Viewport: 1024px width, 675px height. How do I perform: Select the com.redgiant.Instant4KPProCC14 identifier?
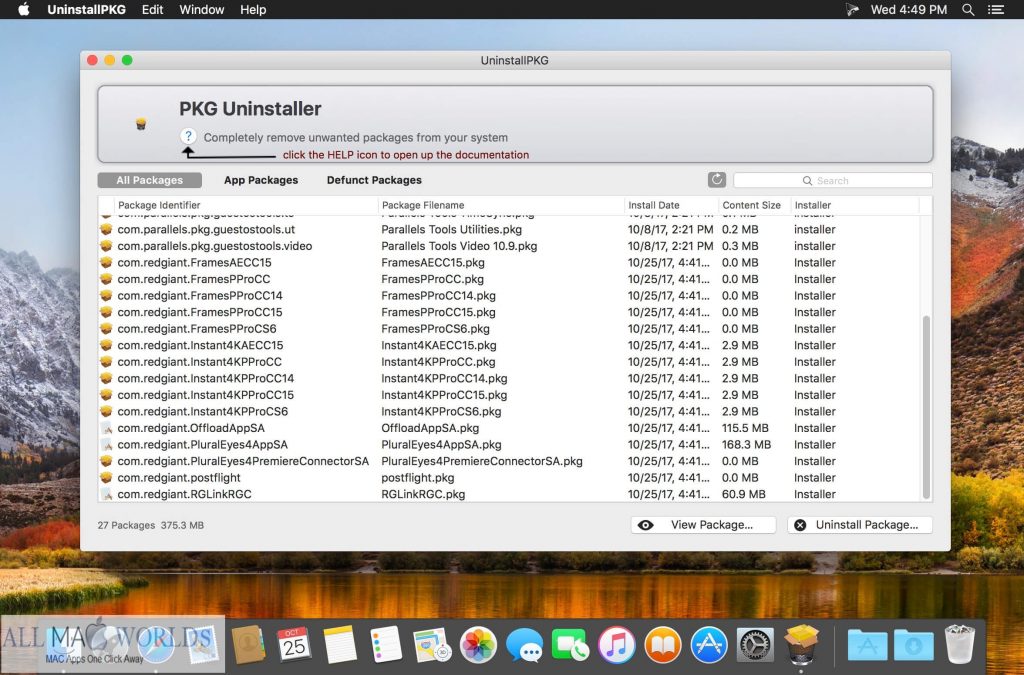(x=206, y=378)
